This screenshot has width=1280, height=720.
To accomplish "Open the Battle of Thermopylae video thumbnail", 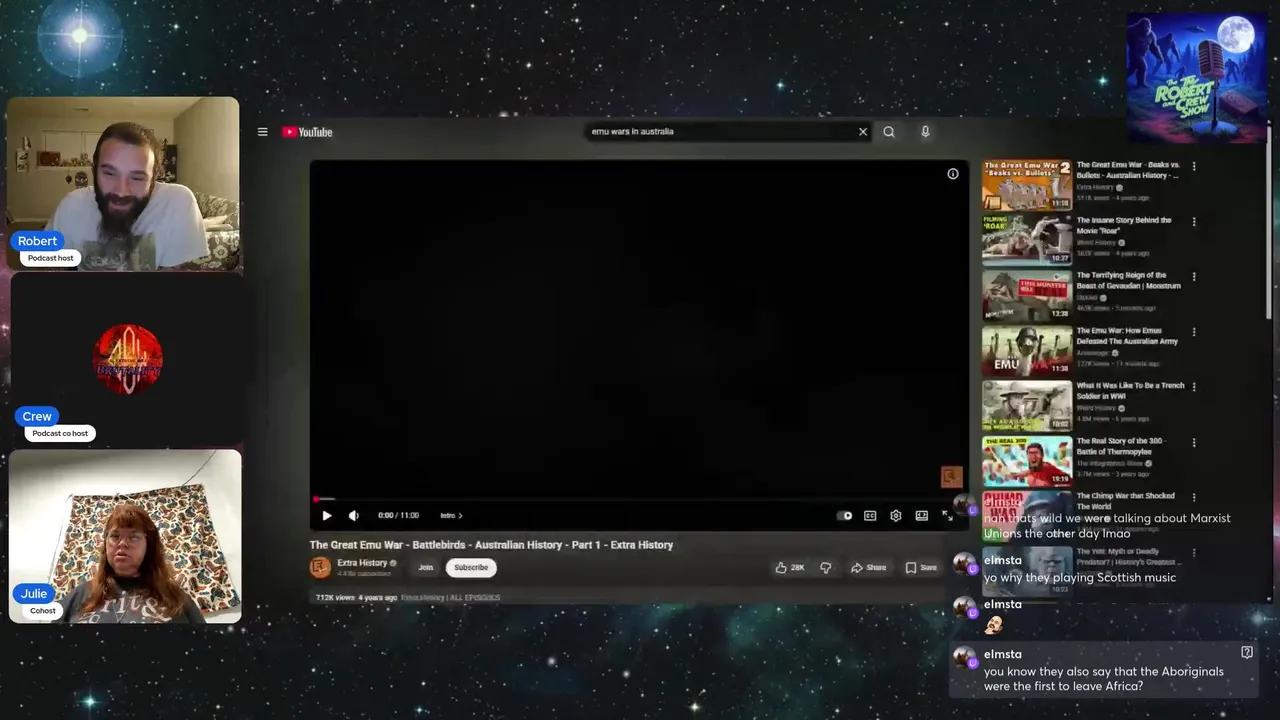I will (x=1027, y=461).
